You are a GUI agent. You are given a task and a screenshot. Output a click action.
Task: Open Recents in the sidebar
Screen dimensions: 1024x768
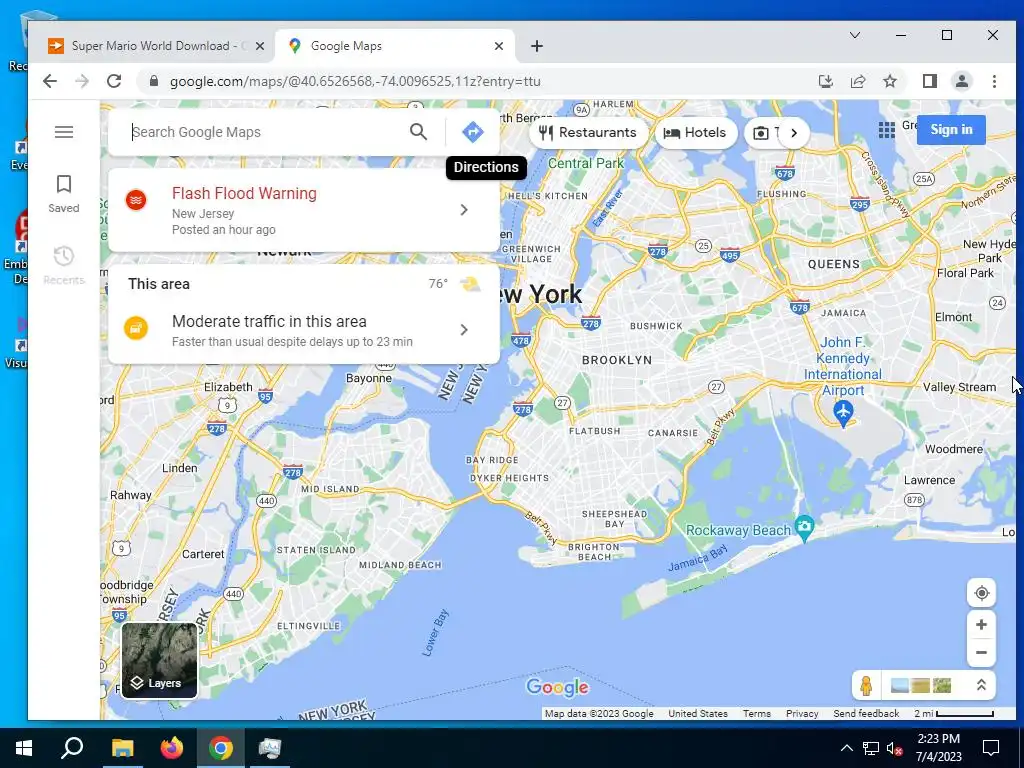[x=63, y=265]
